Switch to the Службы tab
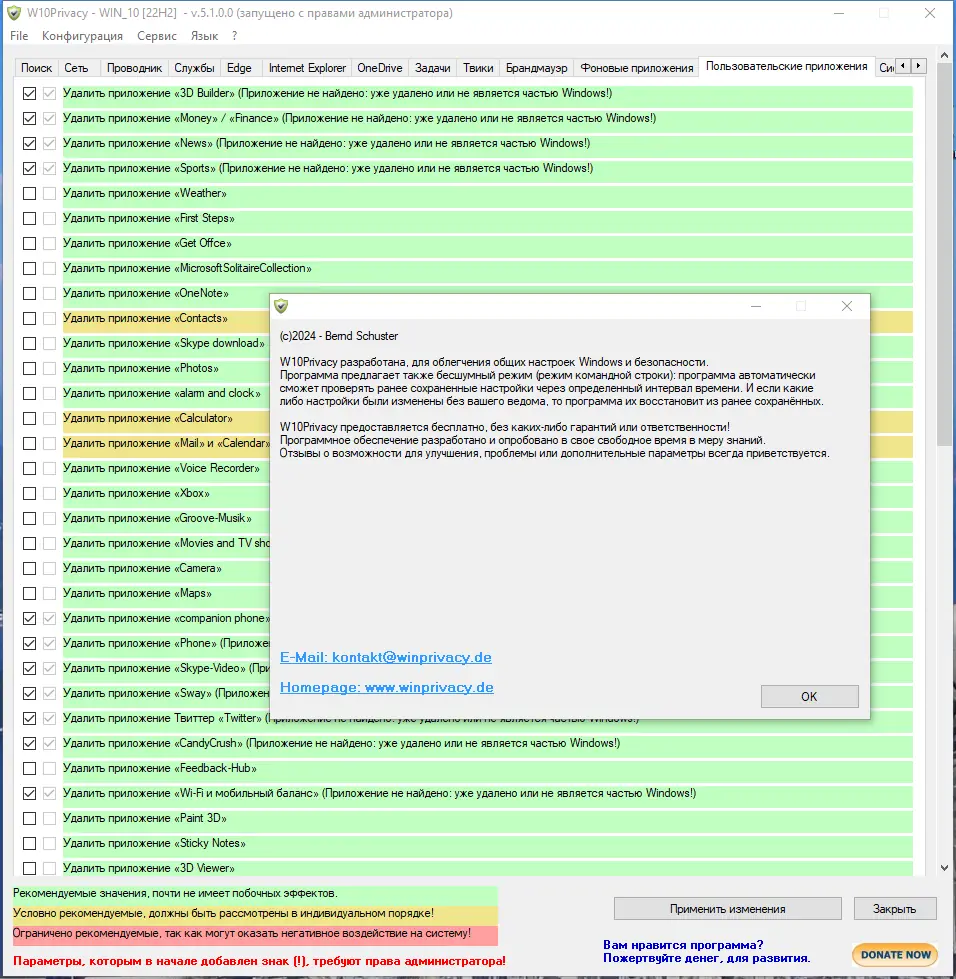Screen dimensions: 956x979 [x=194, y=68]
